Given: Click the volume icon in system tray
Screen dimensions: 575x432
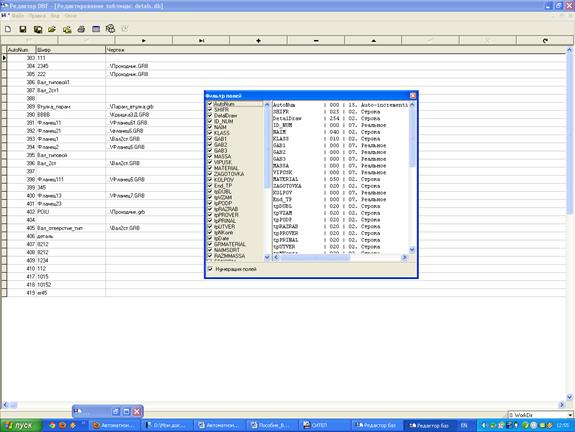Looking at the screenshot, I should [484, 425].
